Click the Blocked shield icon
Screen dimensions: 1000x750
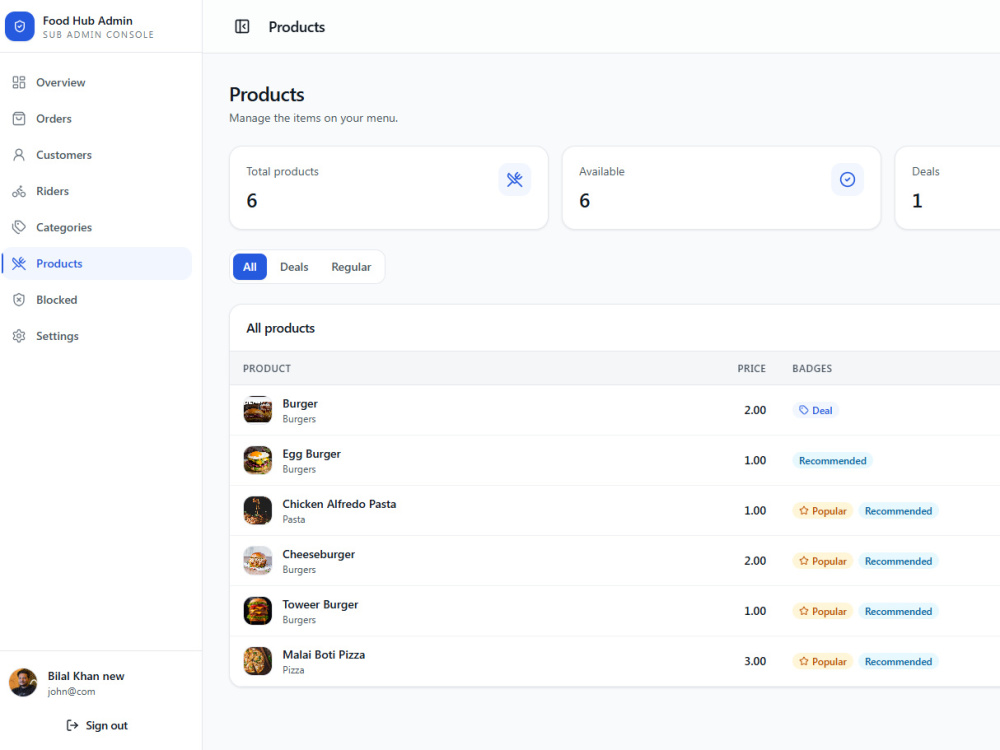pyautogui.click(x=19, y=300)
